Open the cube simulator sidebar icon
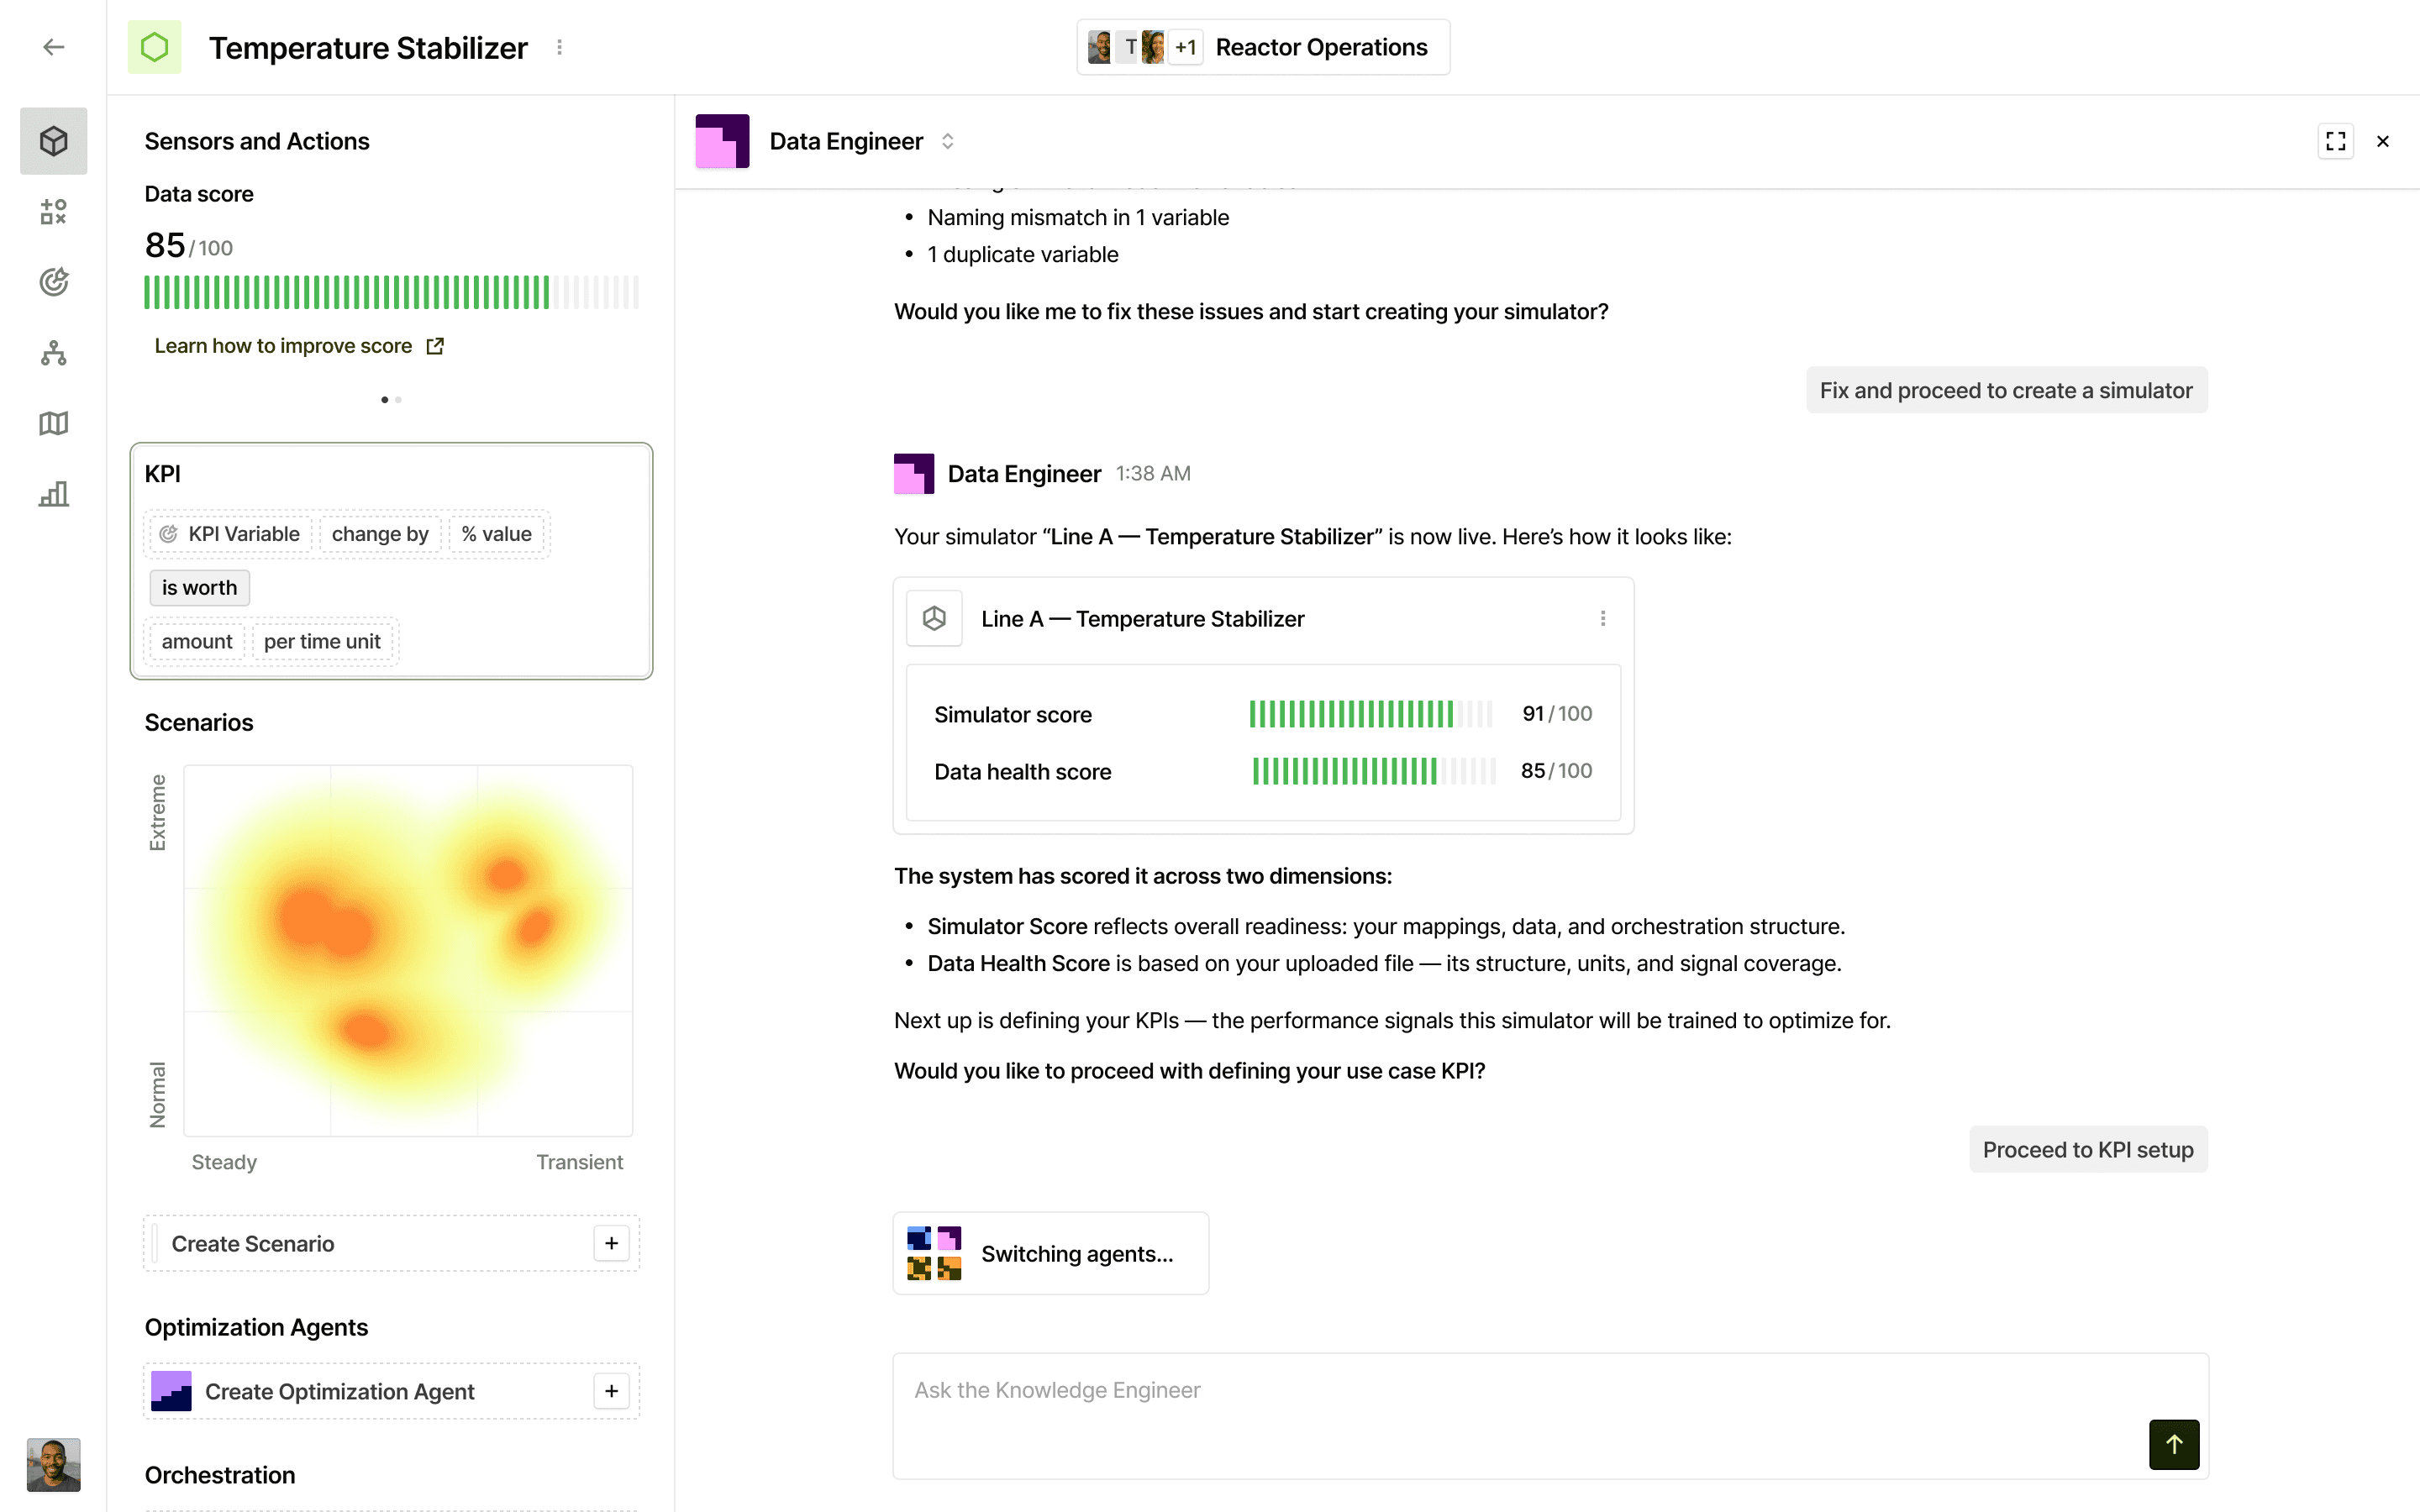This screenshot has height=1512, width=2420. [54, 141]
